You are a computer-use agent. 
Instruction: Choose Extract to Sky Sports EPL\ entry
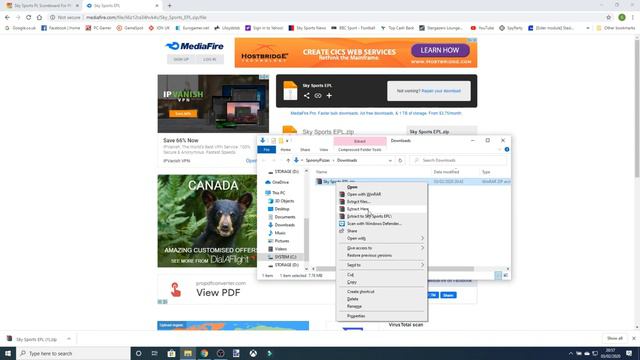coord(369,216)
